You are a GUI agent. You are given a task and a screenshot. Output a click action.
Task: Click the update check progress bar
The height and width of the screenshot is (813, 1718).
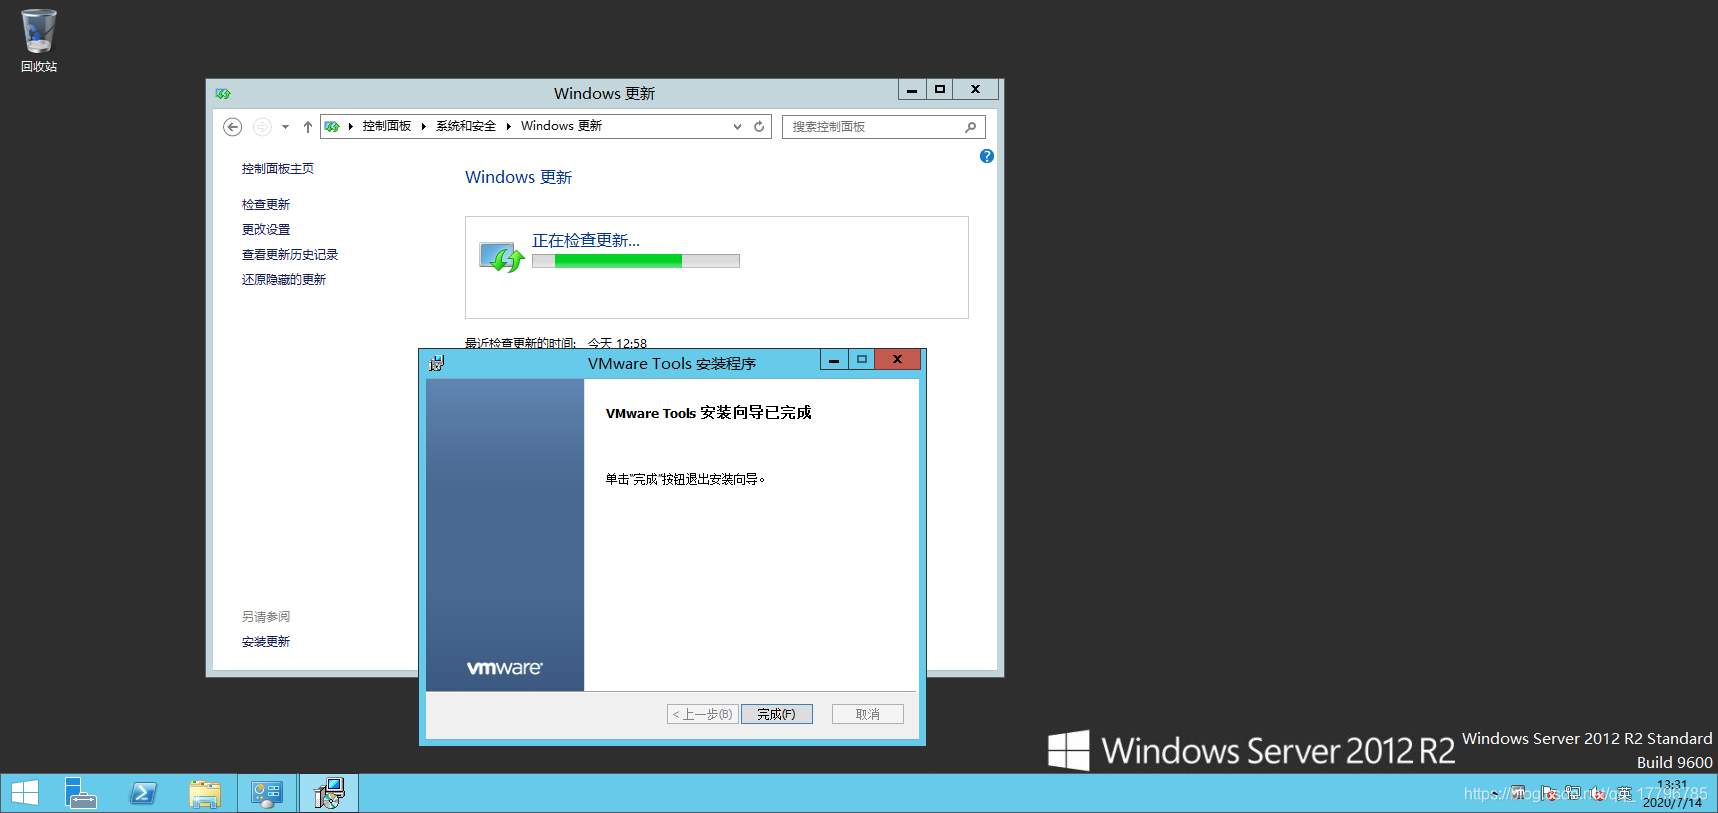pos(636,261)
